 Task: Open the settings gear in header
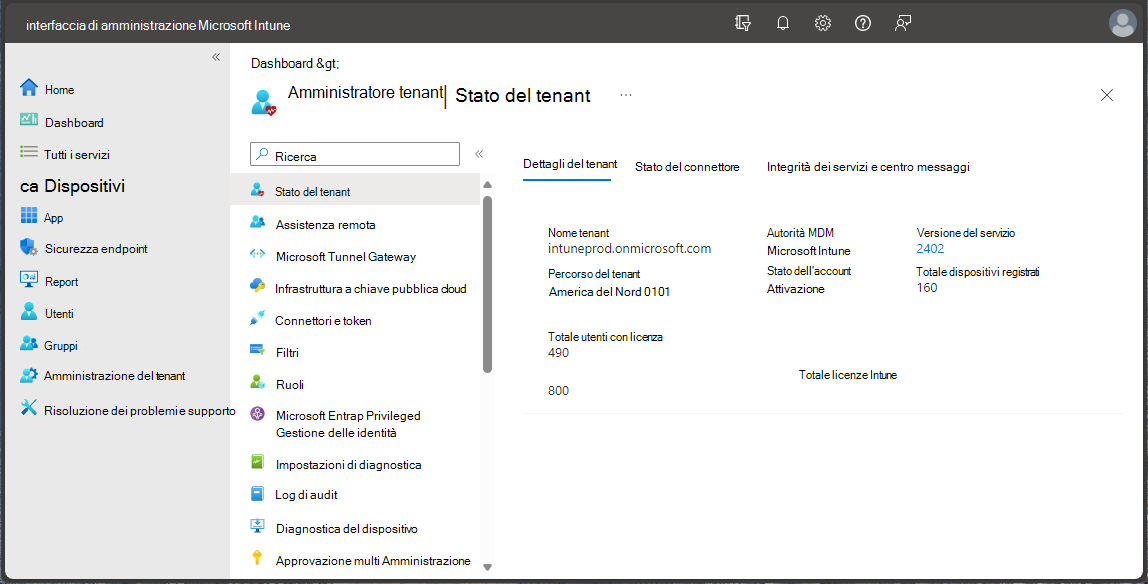pyautogui.click(x=823, y=23)
